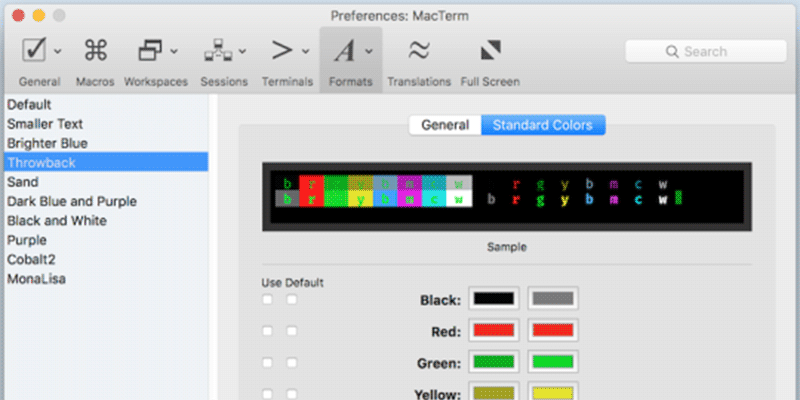
Task: Open the Translations wavy-lines icon
Action: 419,50
